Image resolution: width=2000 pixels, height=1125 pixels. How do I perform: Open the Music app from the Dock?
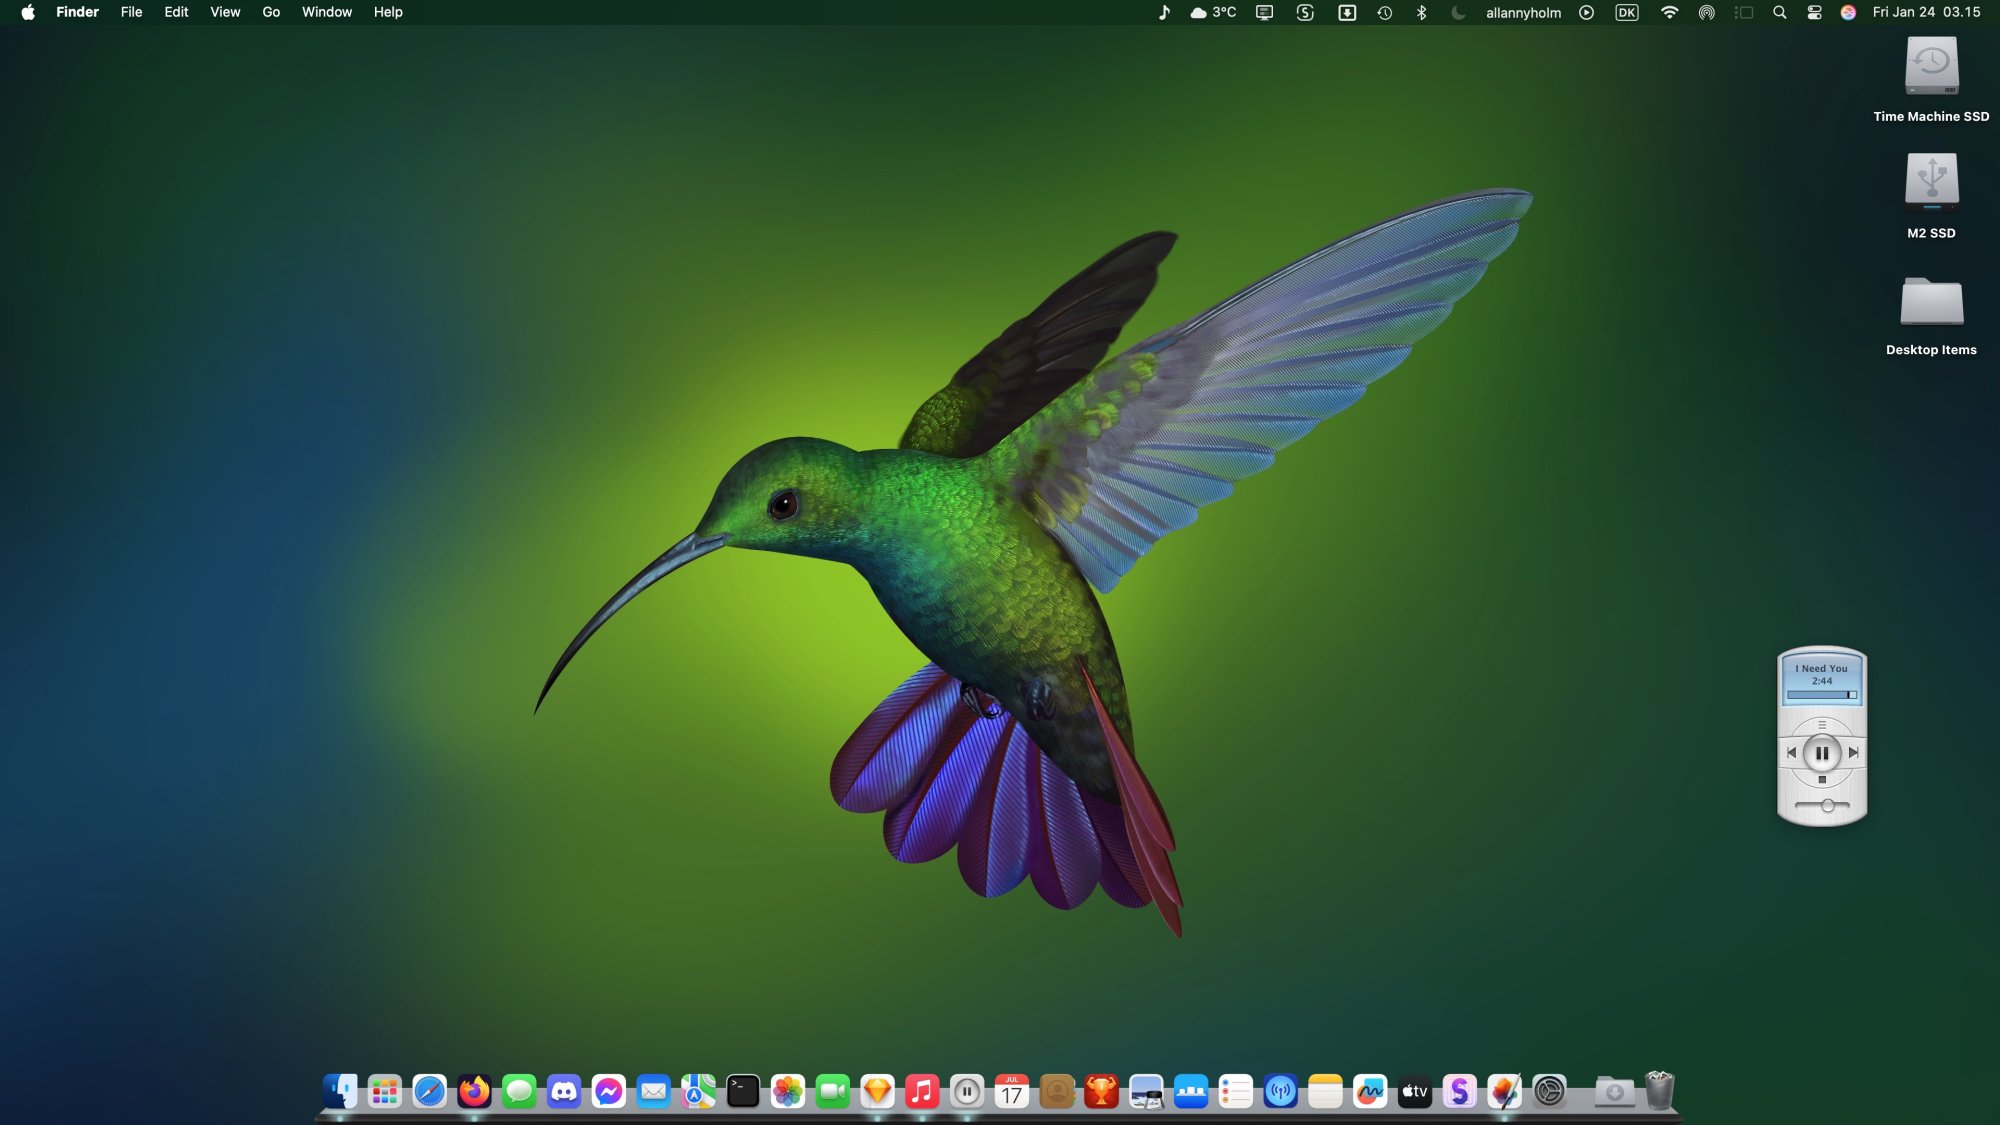(x=921, y=1092)
